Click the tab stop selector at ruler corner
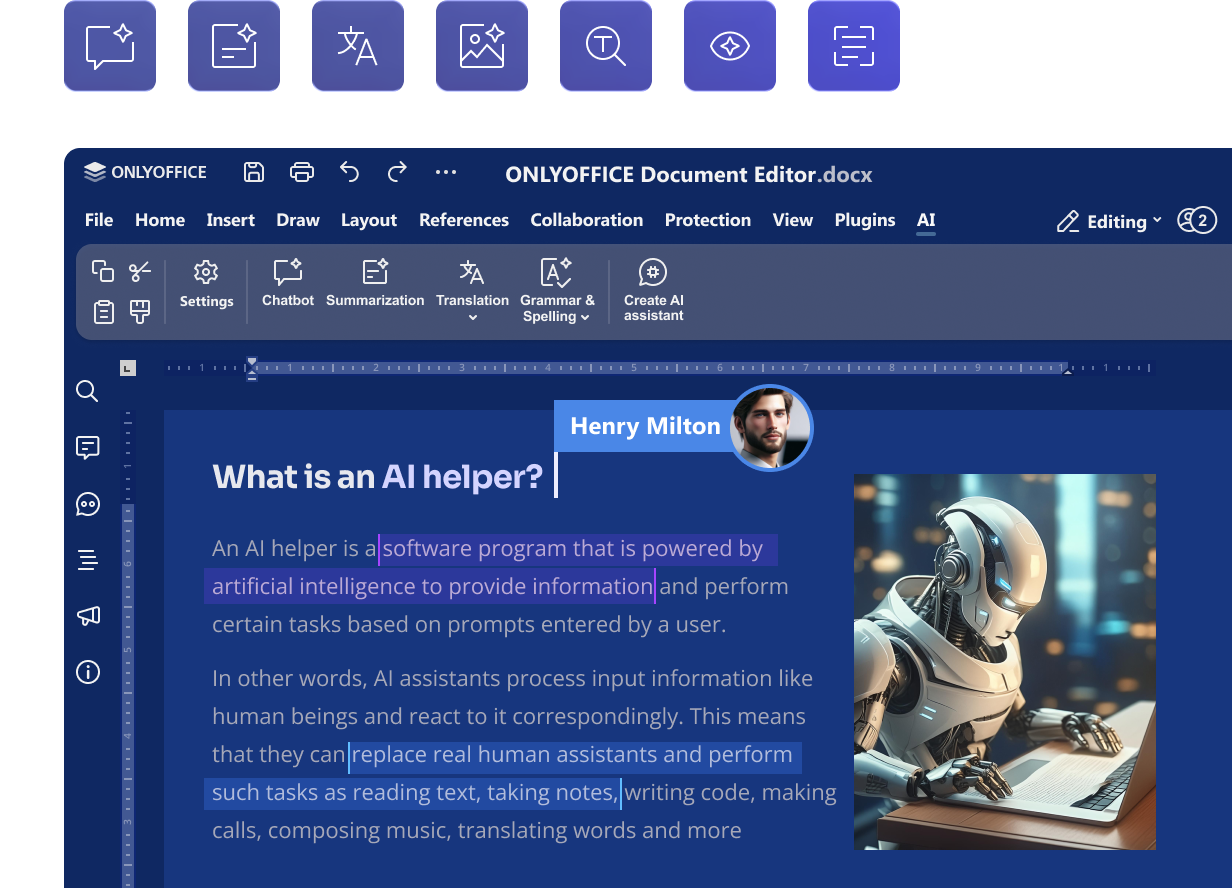The width and height of the screenshot is (1232, 888). (127, 368)
